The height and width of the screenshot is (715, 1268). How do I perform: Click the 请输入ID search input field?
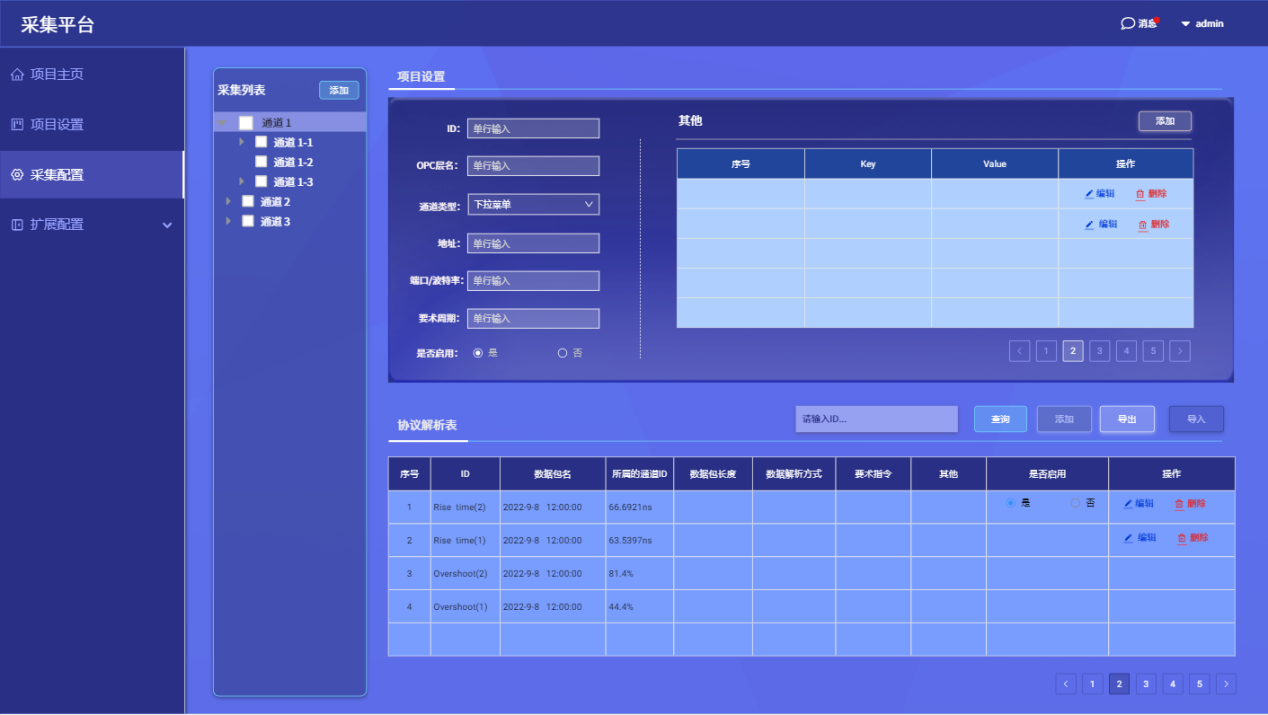tap(876, 419)
